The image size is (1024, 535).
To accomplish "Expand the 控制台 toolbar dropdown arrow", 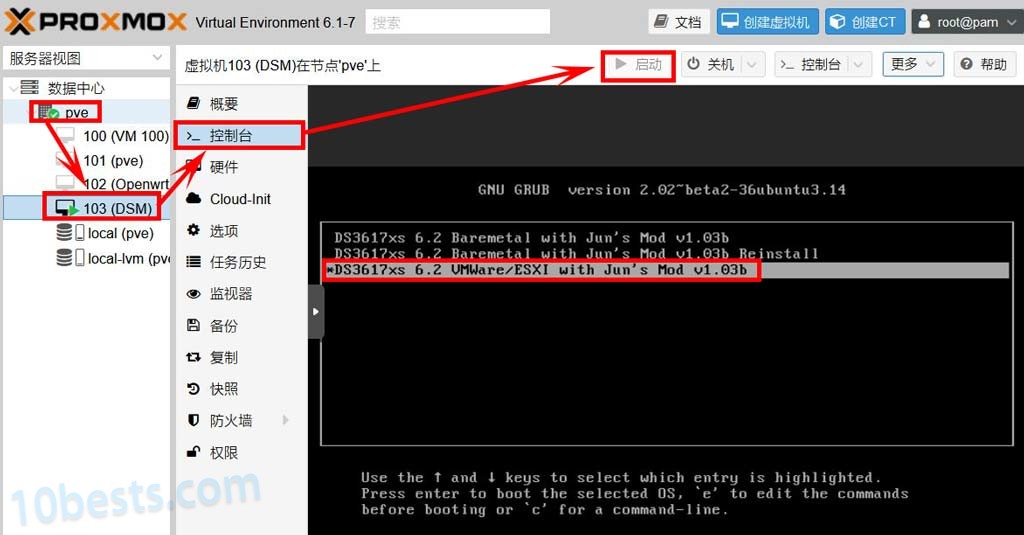I will pyautogui.click(x=858, y=65).
